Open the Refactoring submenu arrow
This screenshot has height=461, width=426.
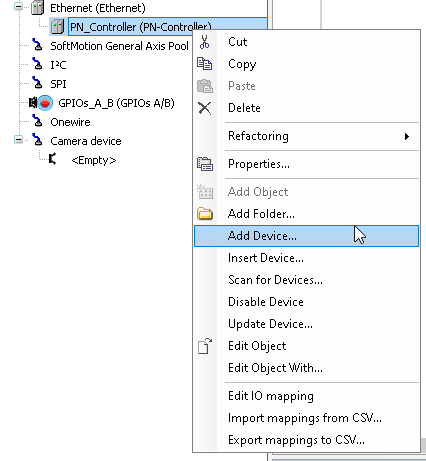click(407, 136)
